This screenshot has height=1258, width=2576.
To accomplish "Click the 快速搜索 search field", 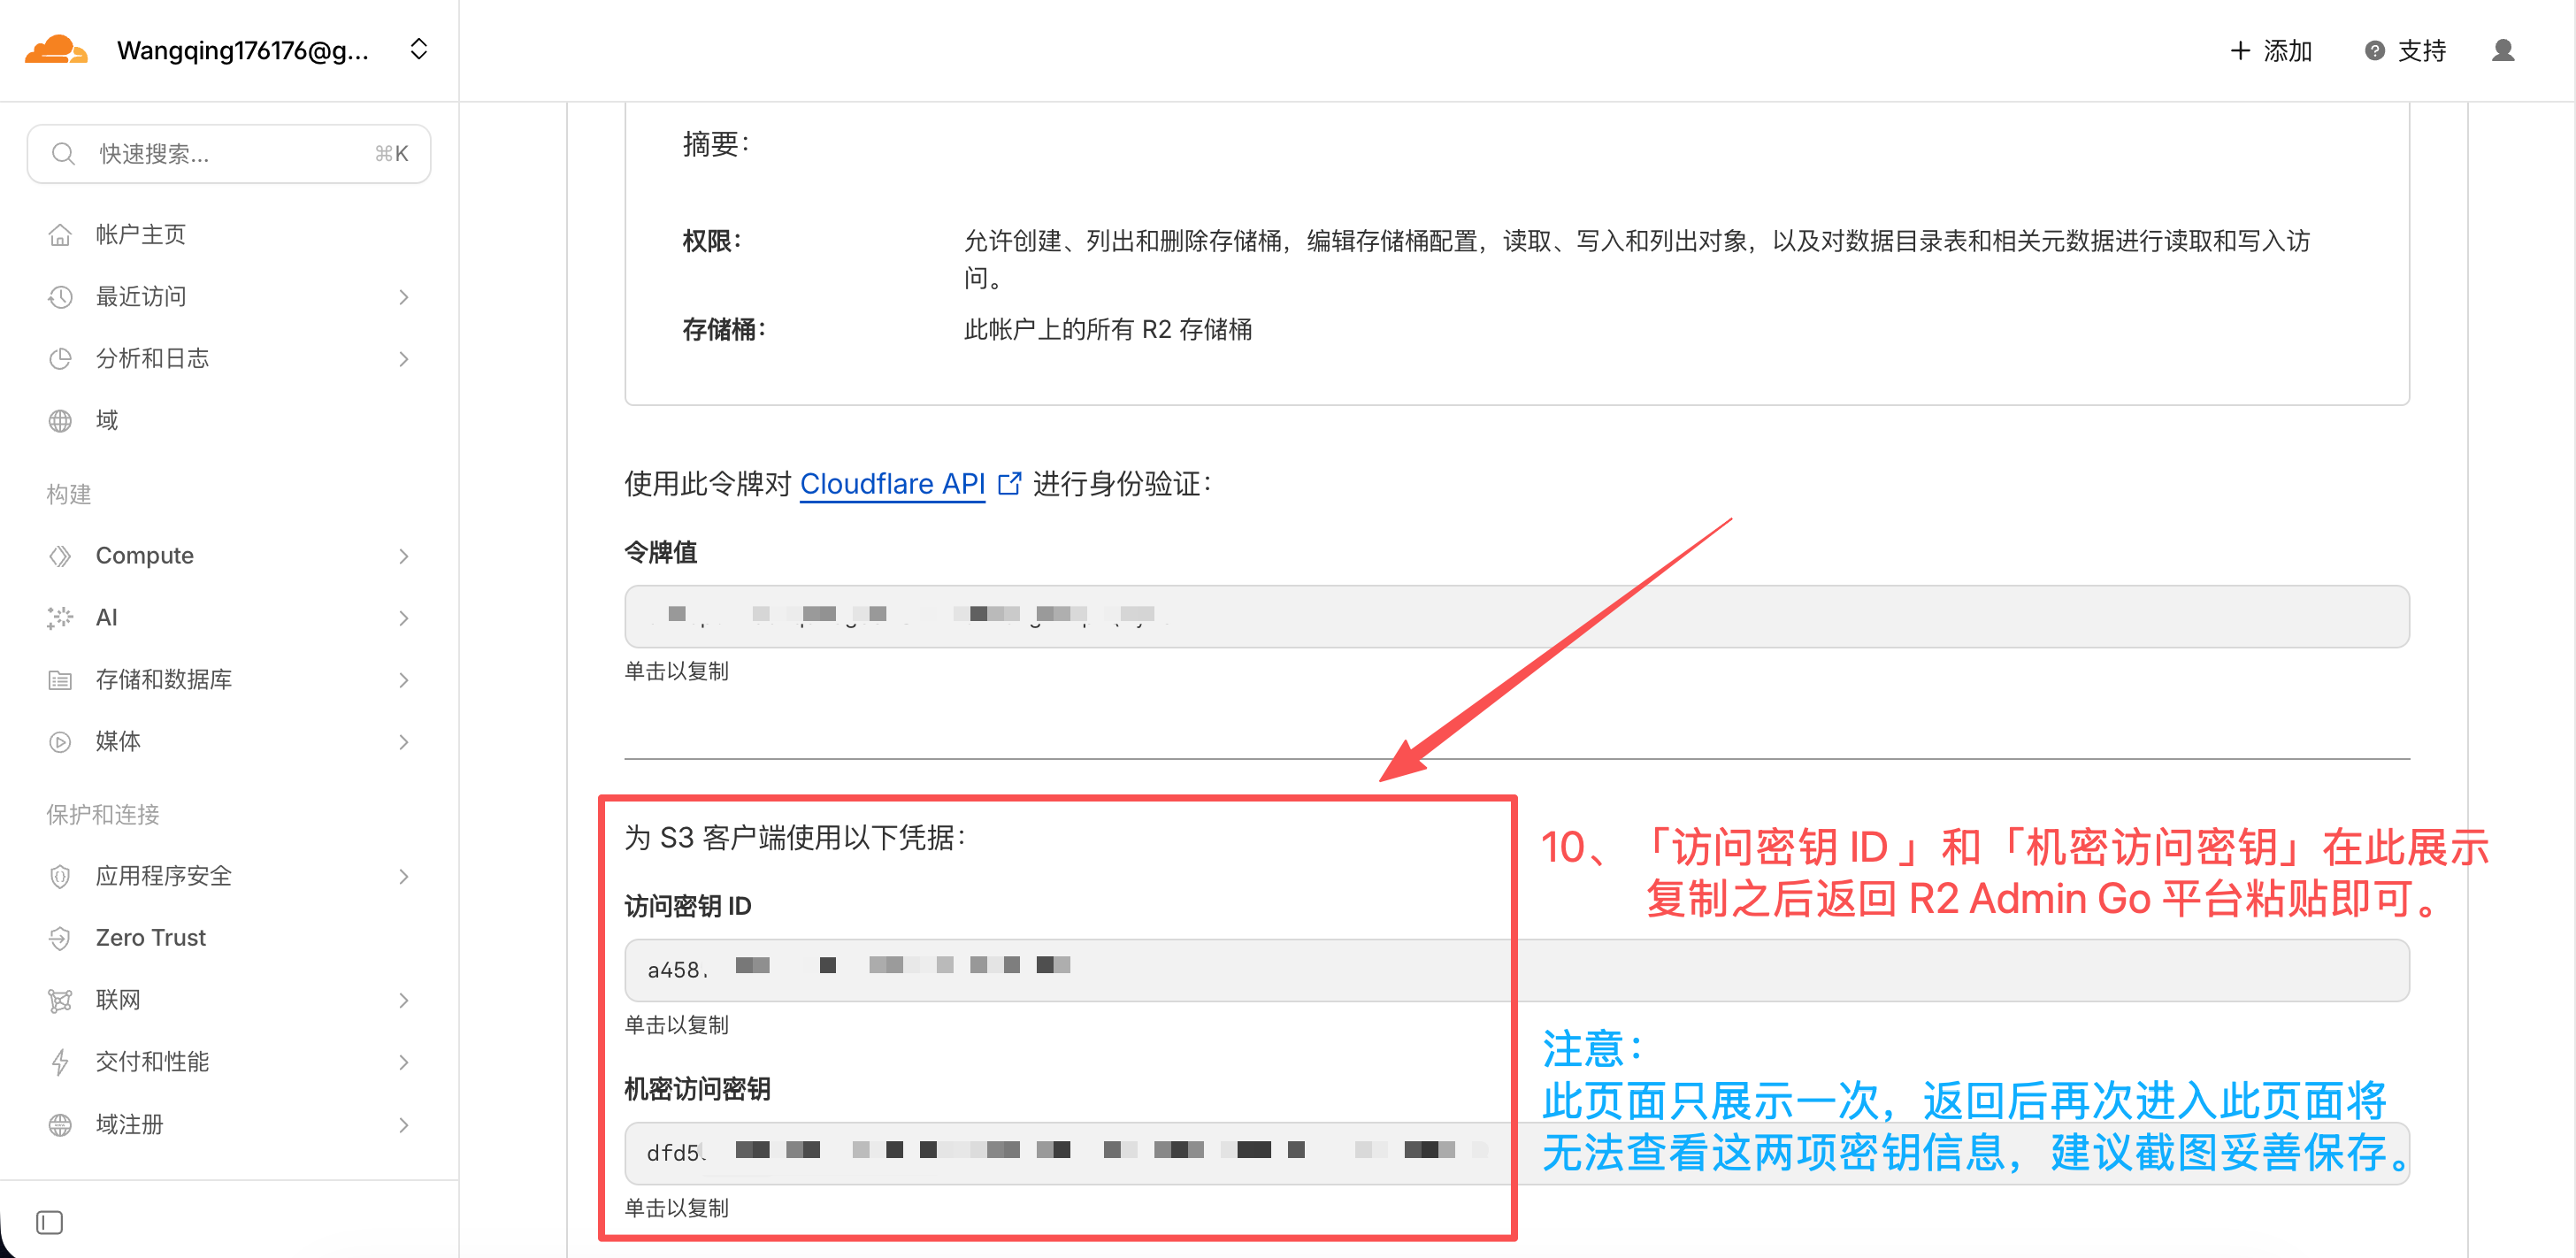I will [229, 154].
